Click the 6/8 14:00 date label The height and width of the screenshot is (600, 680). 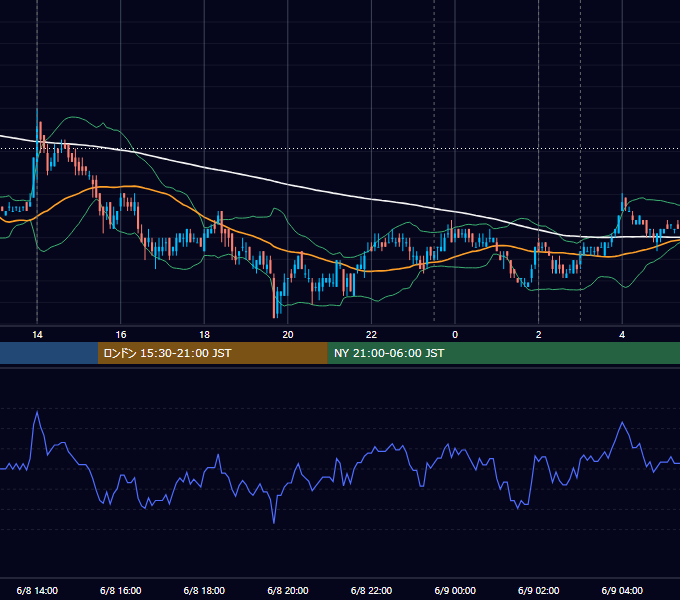click(x=37, y=591)
